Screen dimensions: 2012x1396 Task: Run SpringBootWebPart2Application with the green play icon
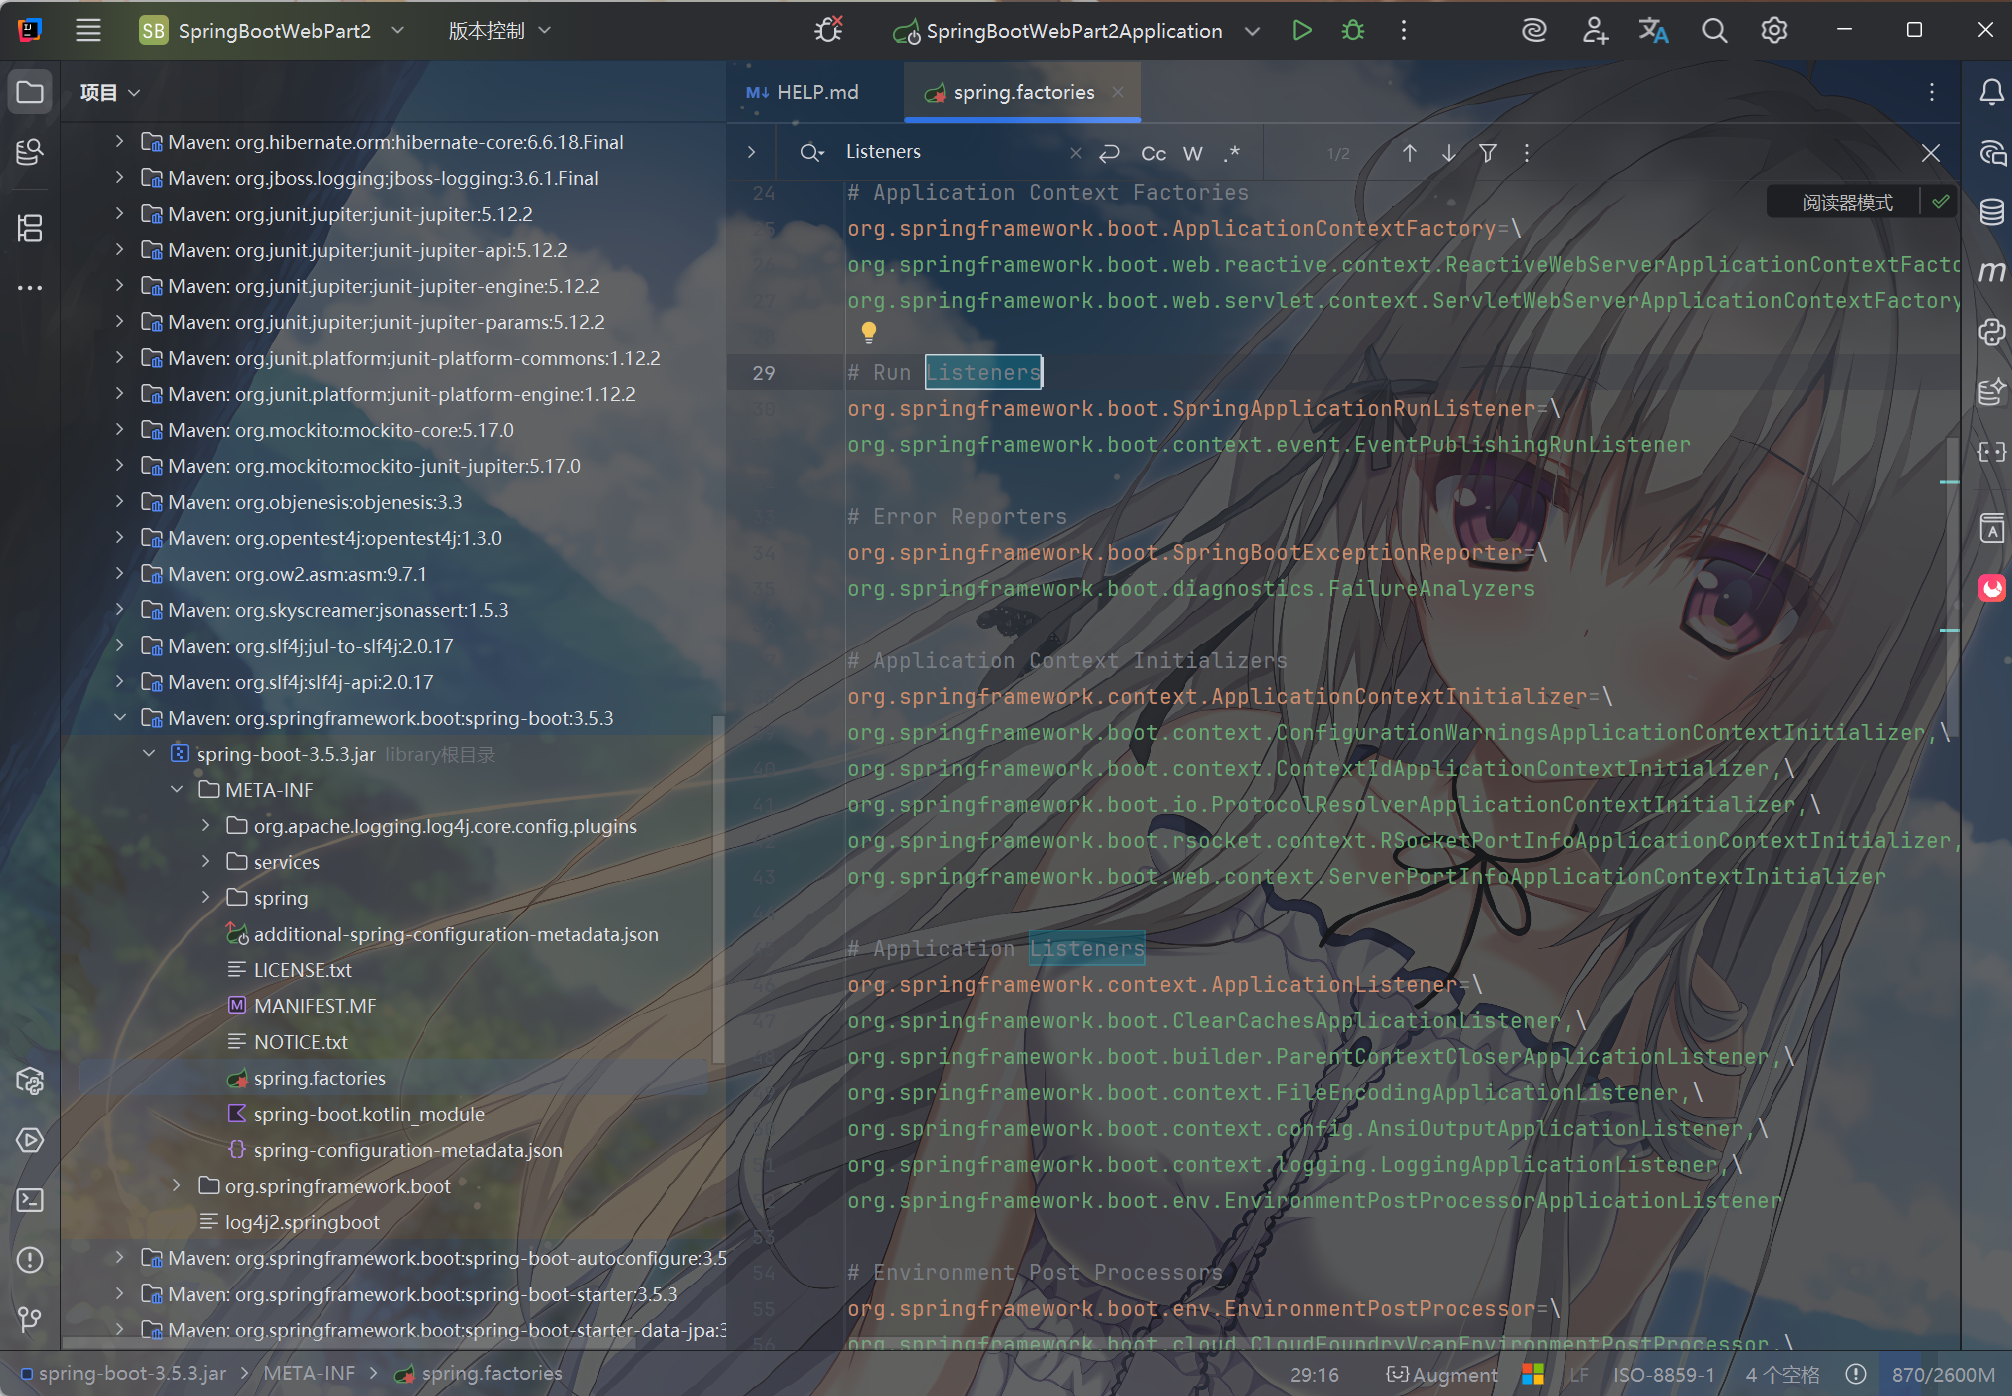pos(1301,30)
